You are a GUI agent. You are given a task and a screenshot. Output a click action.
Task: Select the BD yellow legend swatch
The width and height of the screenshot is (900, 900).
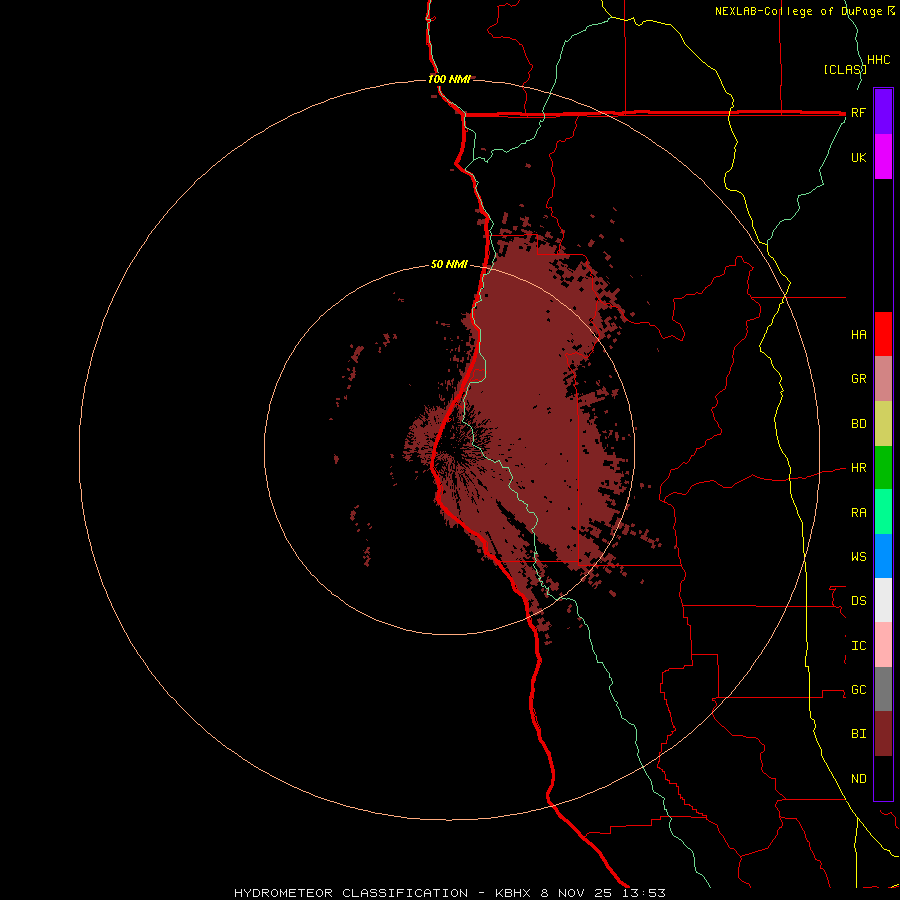point(883,424)
